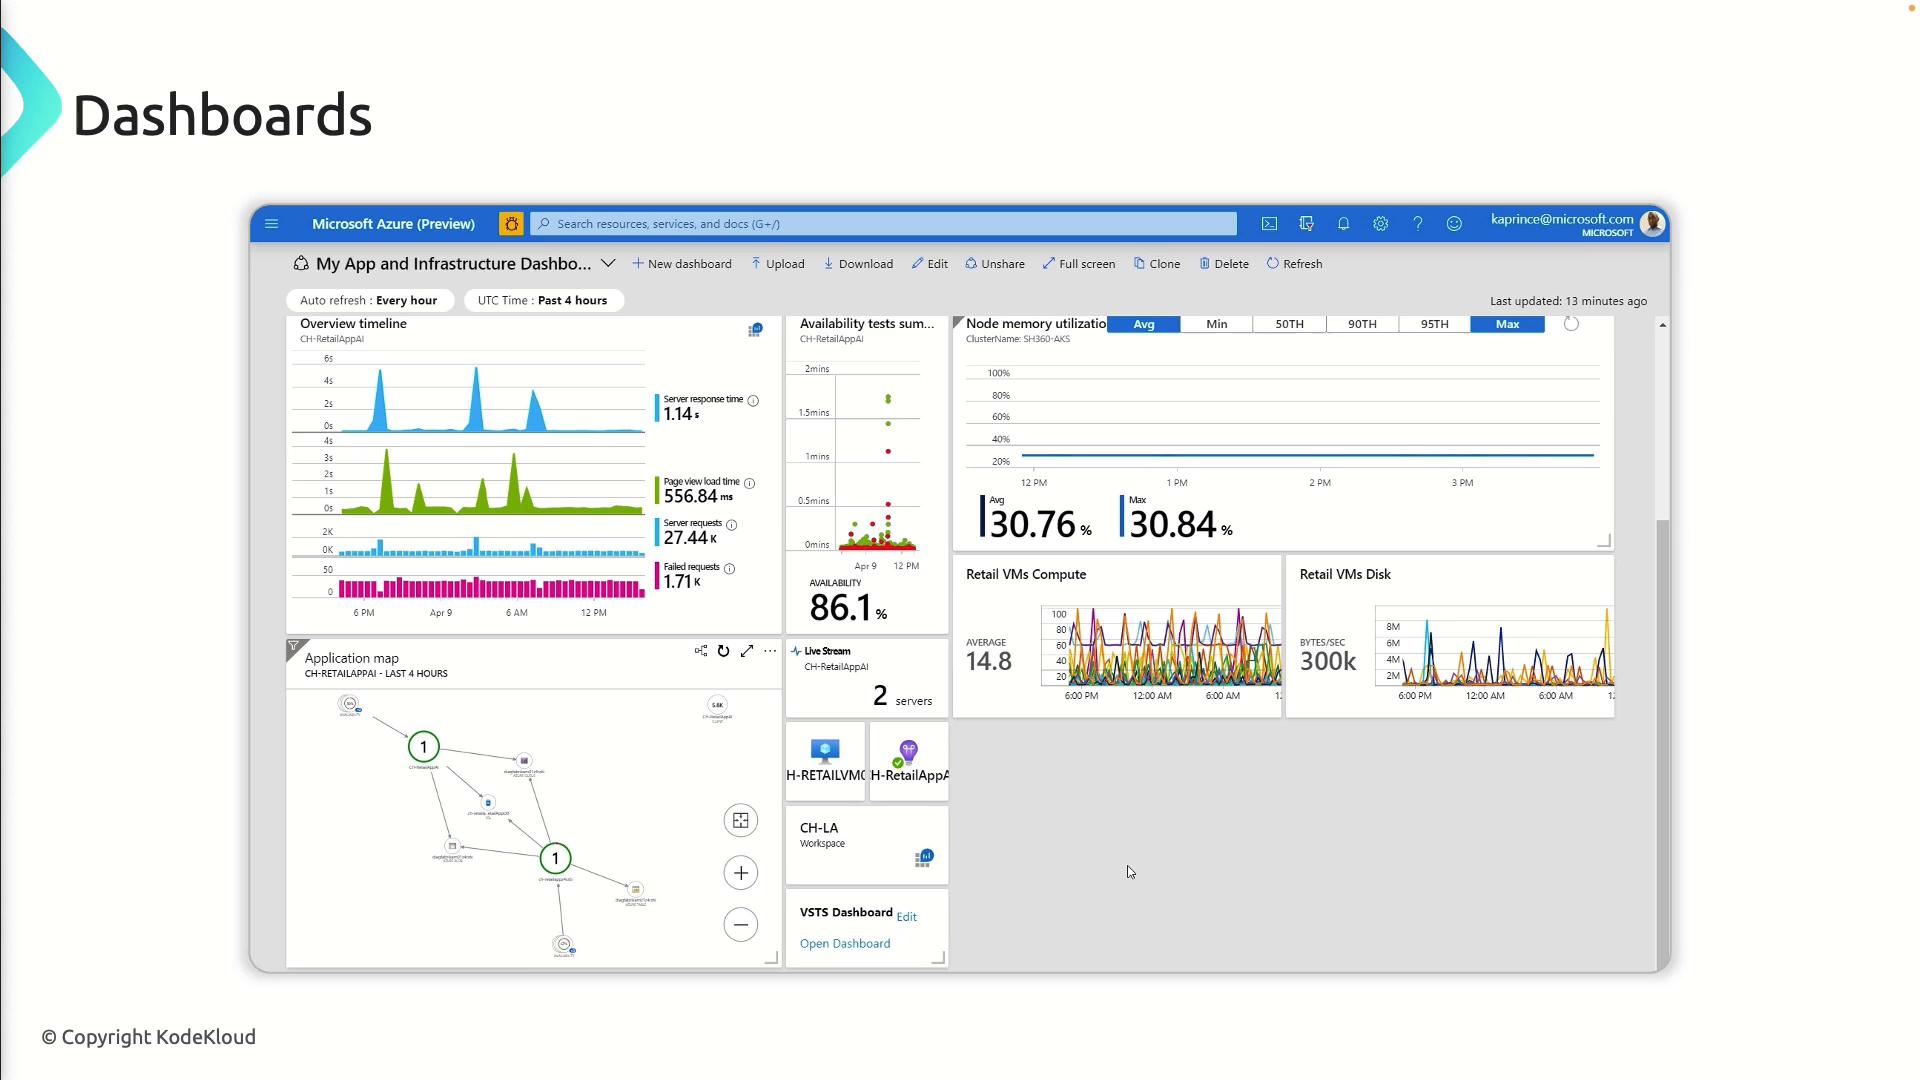Open the Azure portal hamburger menu

click(x=271, y=224)
